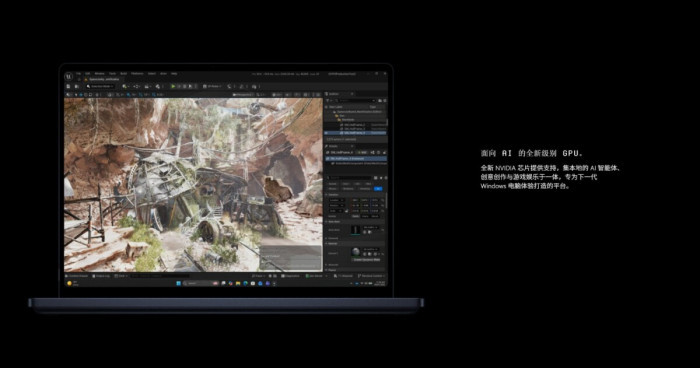This screenshot has width=700, height=368.
Task: Open the Tools menu
Action: tap(112, 74)
